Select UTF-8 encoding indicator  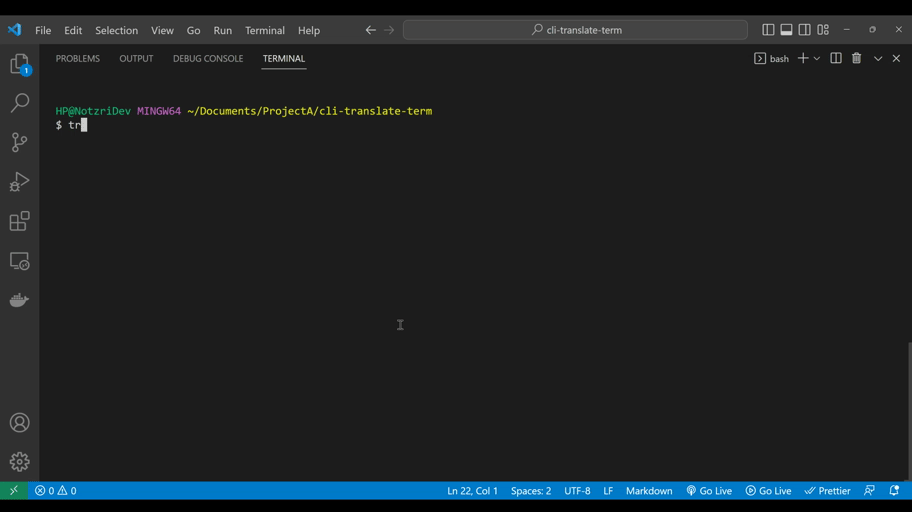click(577, 490)
